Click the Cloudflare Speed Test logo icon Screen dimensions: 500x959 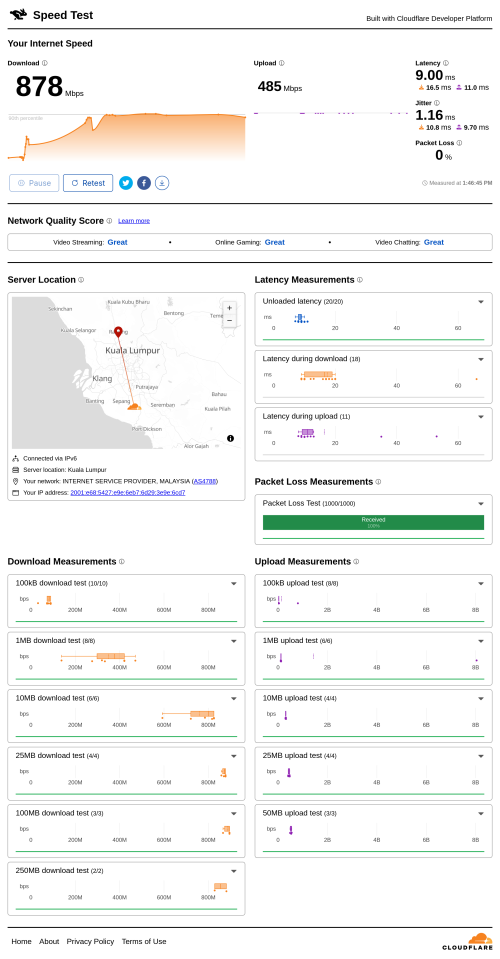(x=18, y=14)
